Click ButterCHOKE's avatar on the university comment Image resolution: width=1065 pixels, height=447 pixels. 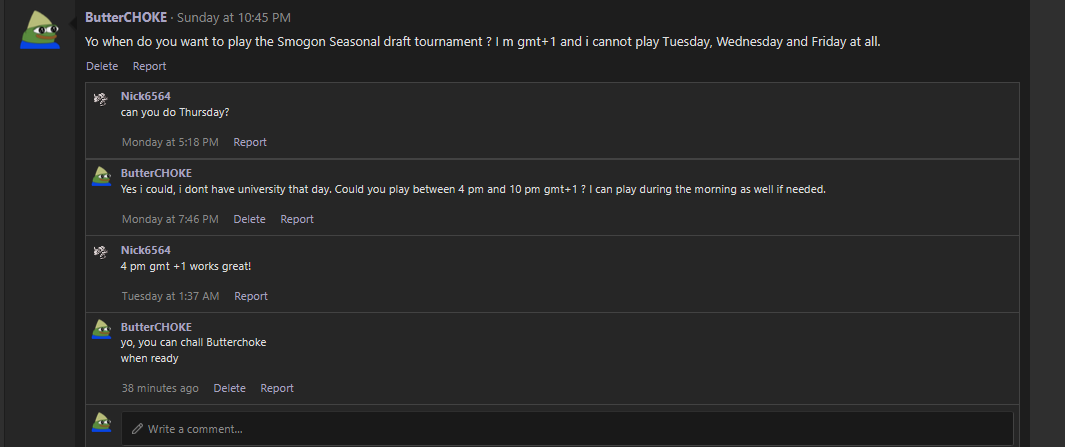point(101,176)
